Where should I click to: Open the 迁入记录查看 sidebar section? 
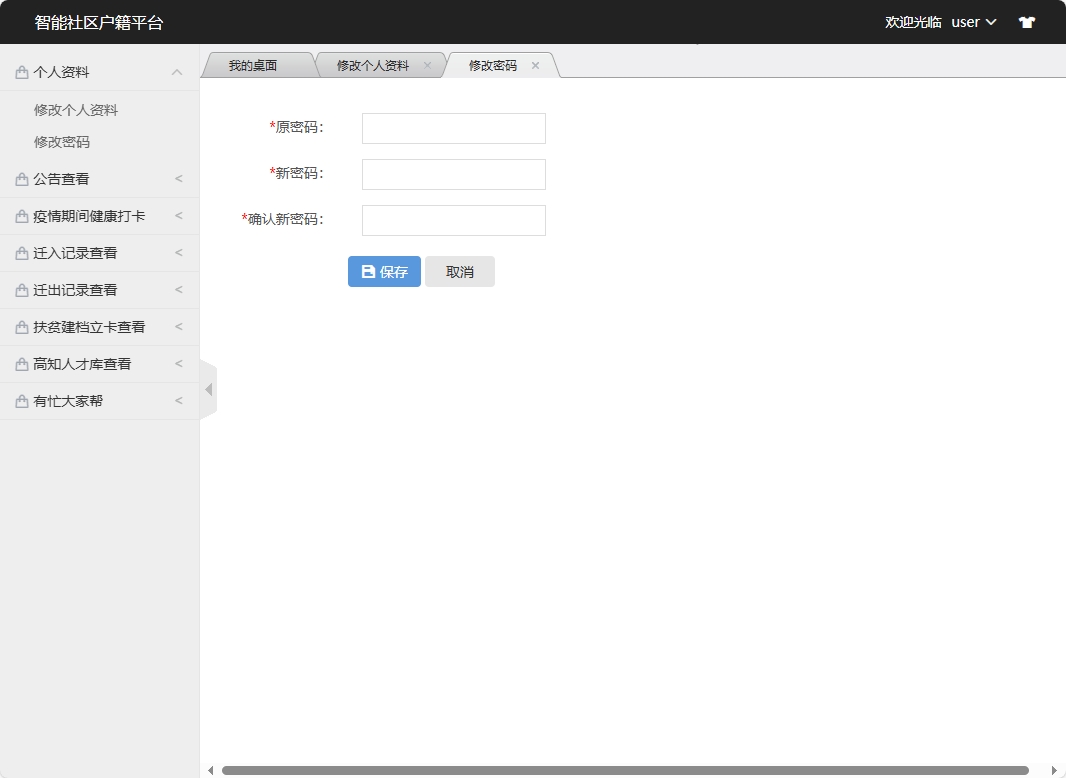pos(99,253)
